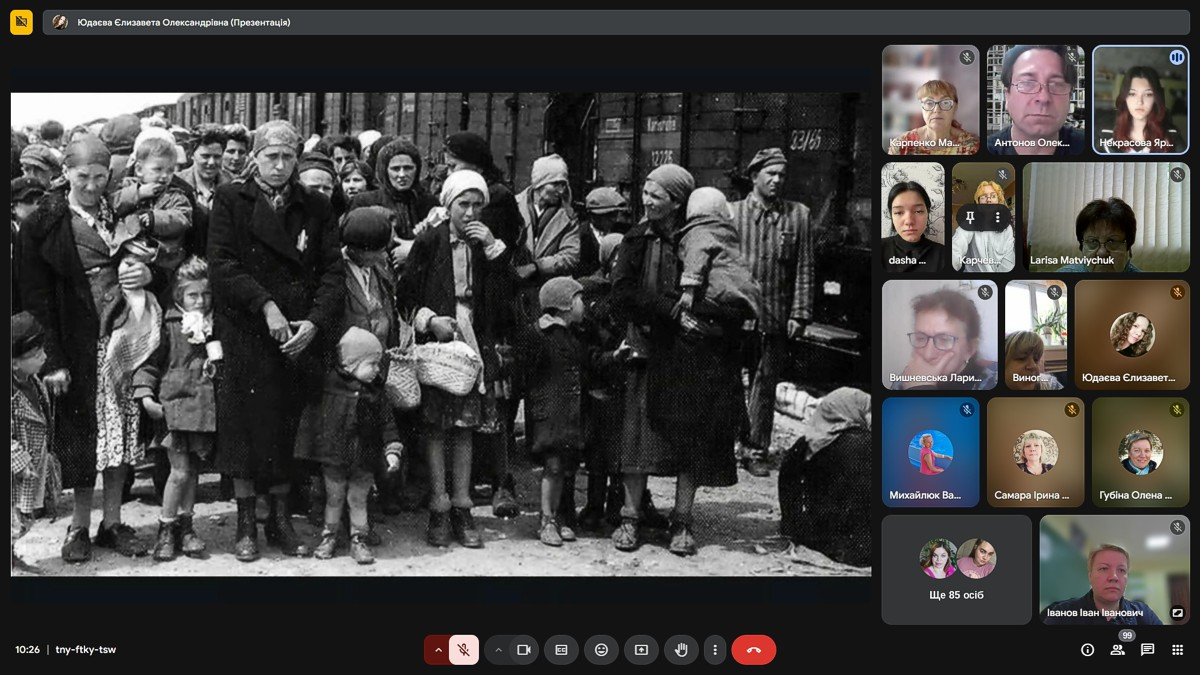This screenshot has height=675, width=1200.
Task: Unmute the microphone
Action: (464, 650)
